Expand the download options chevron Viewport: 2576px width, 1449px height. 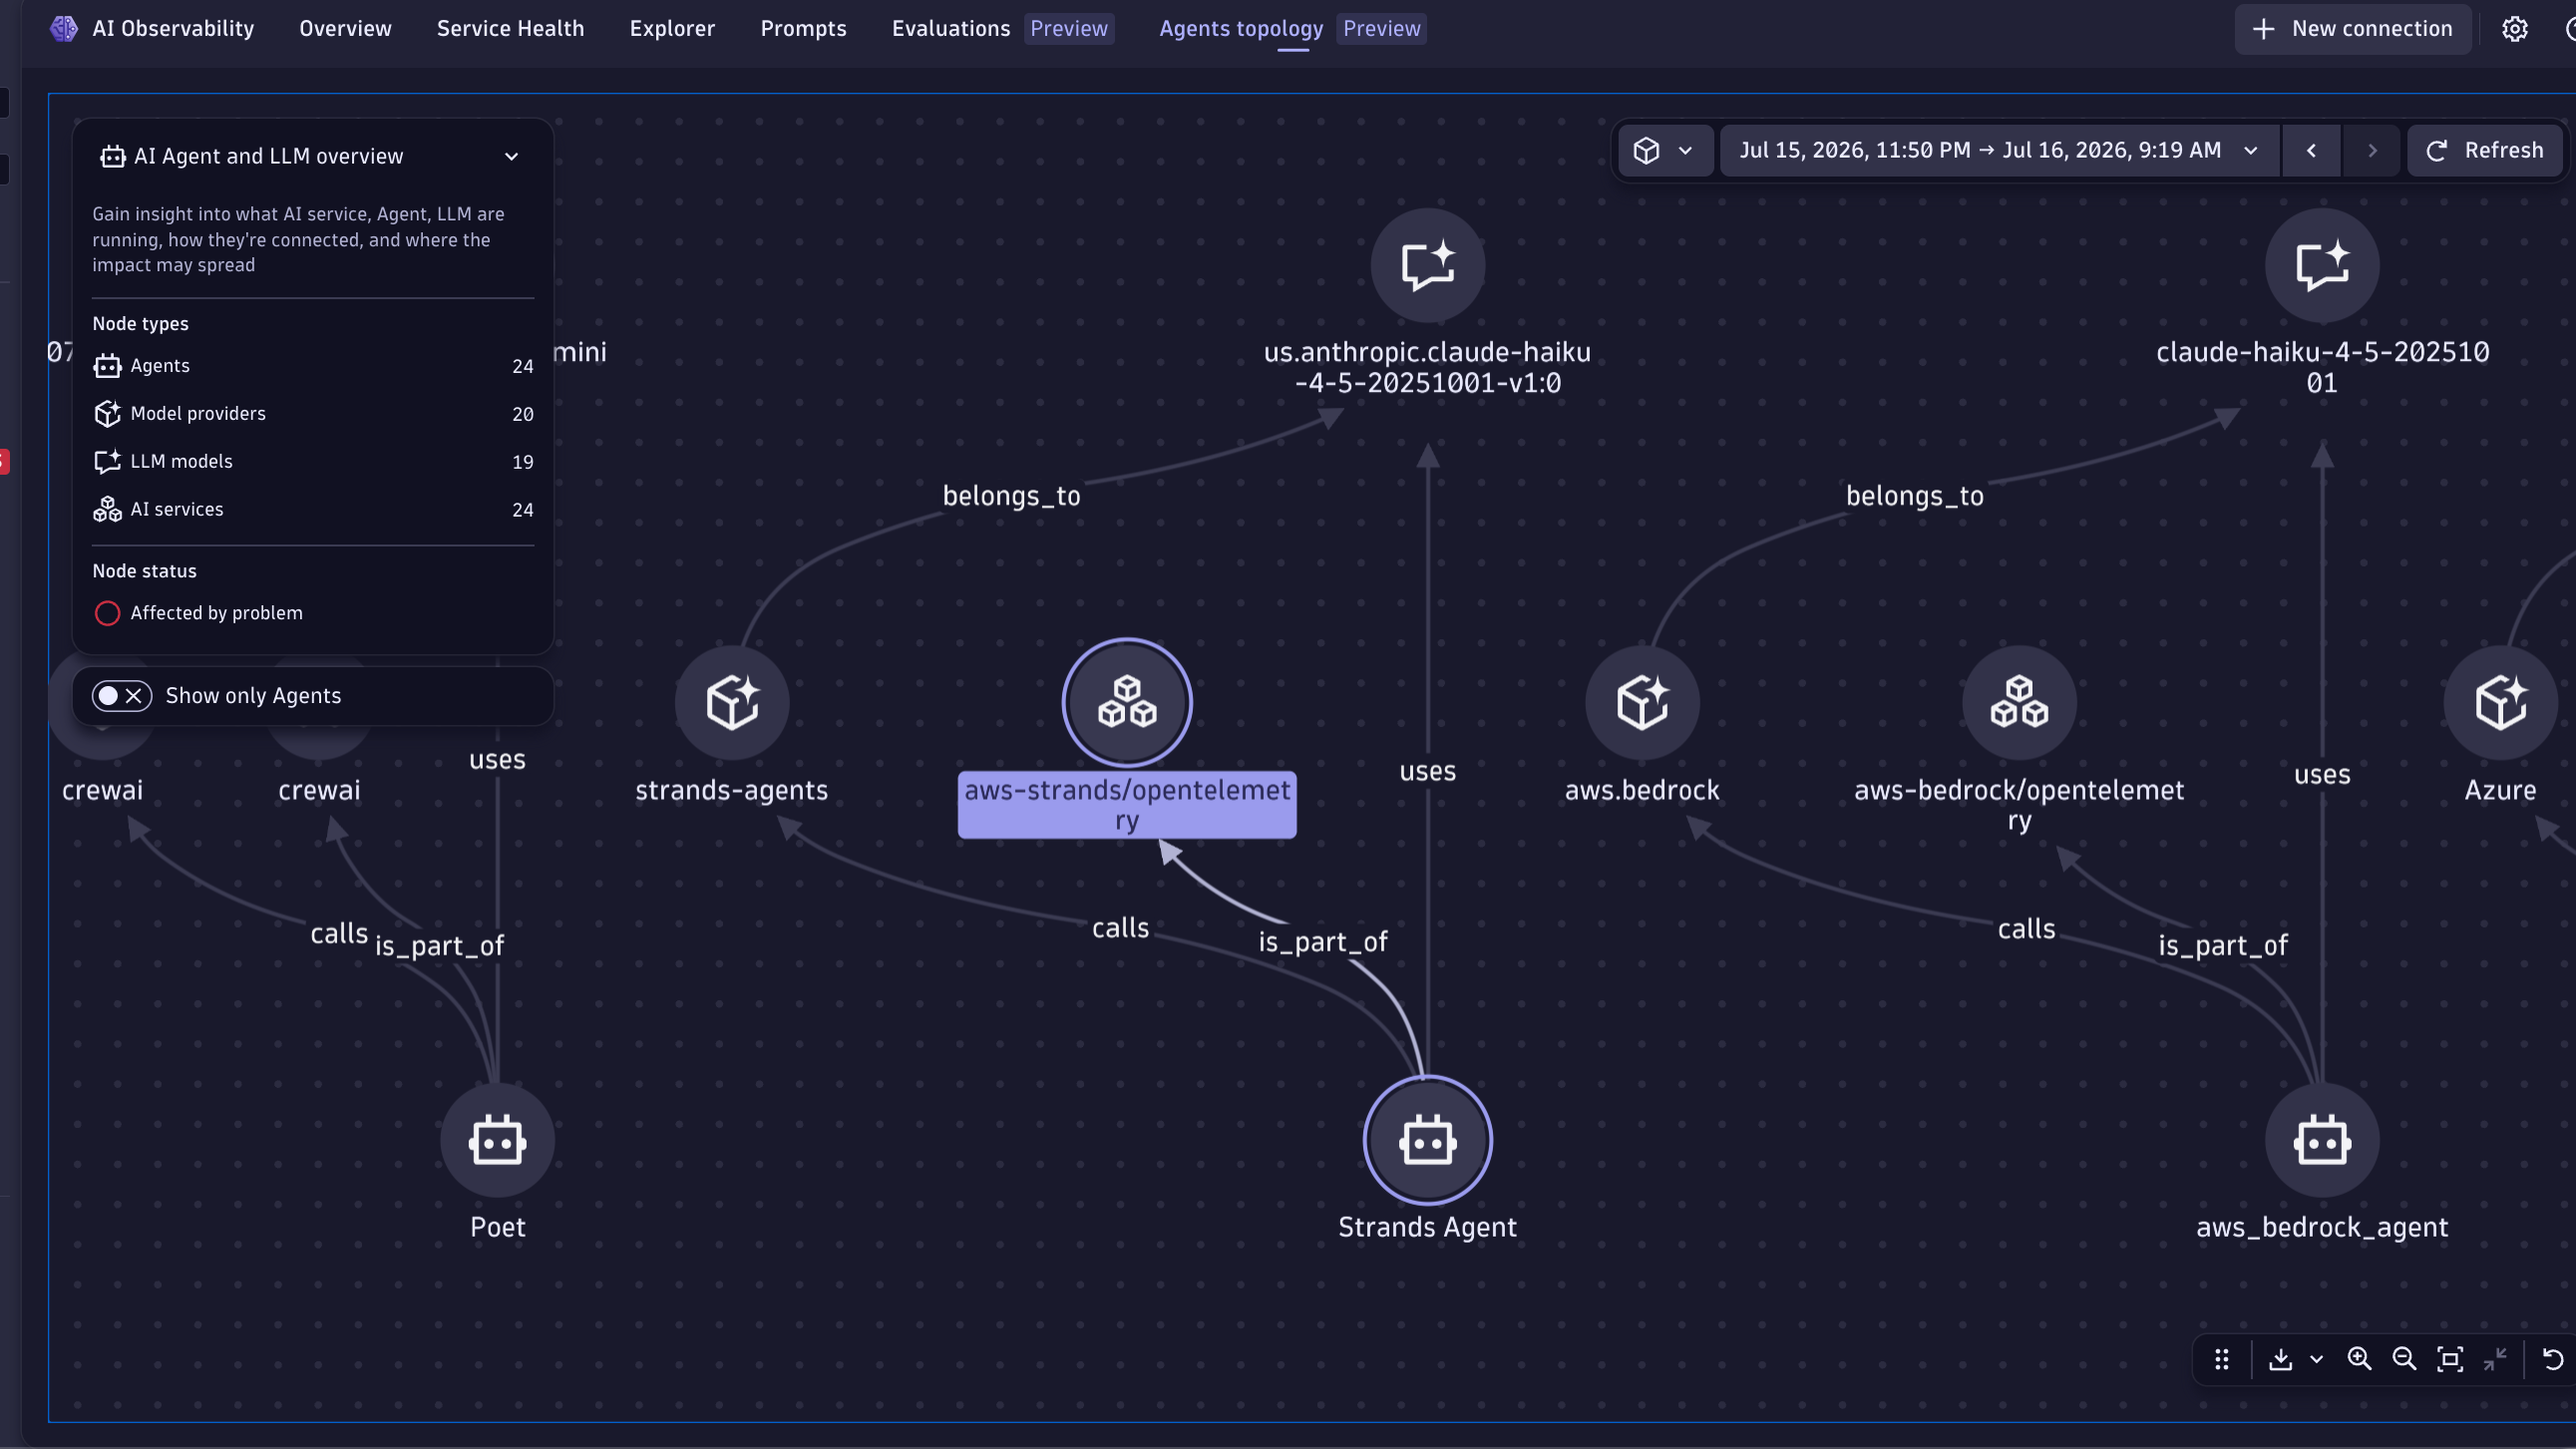point(2316,1359)
